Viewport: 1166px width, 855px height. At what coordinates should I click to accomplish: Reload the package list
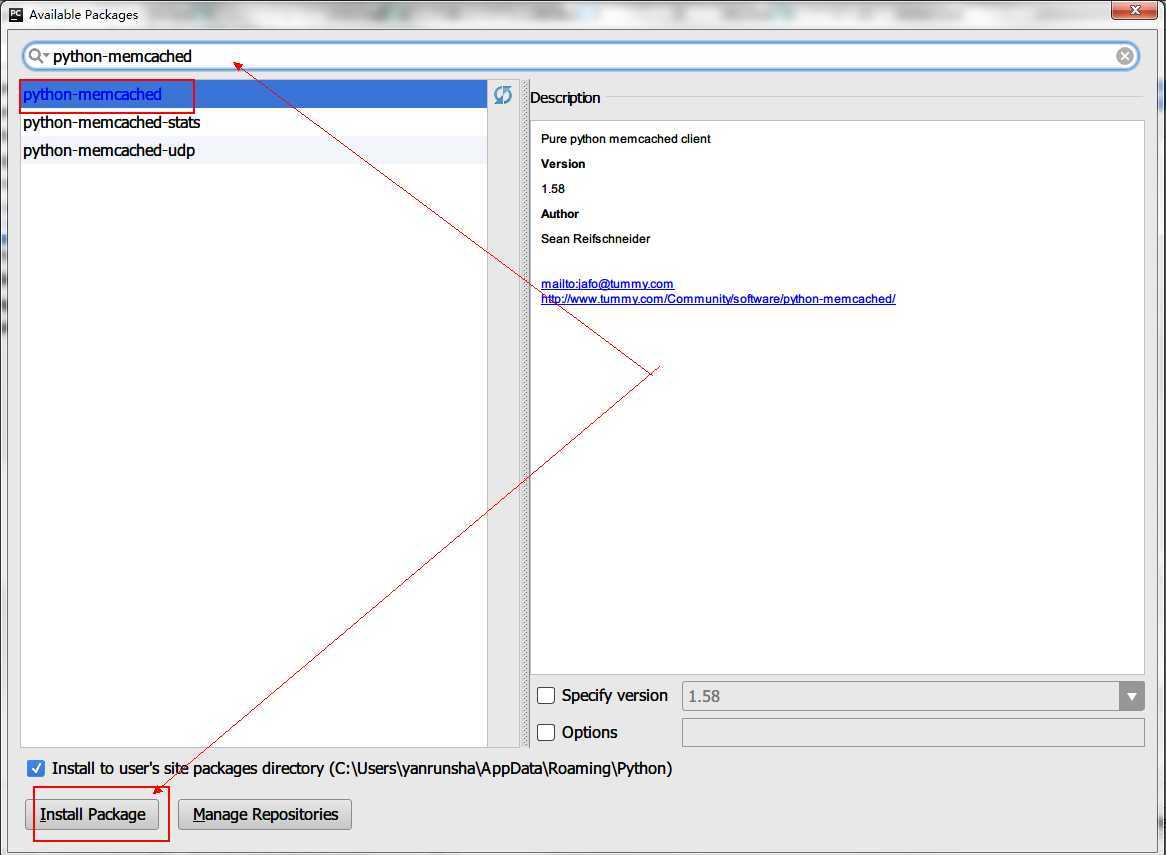[x=503, y=94]
